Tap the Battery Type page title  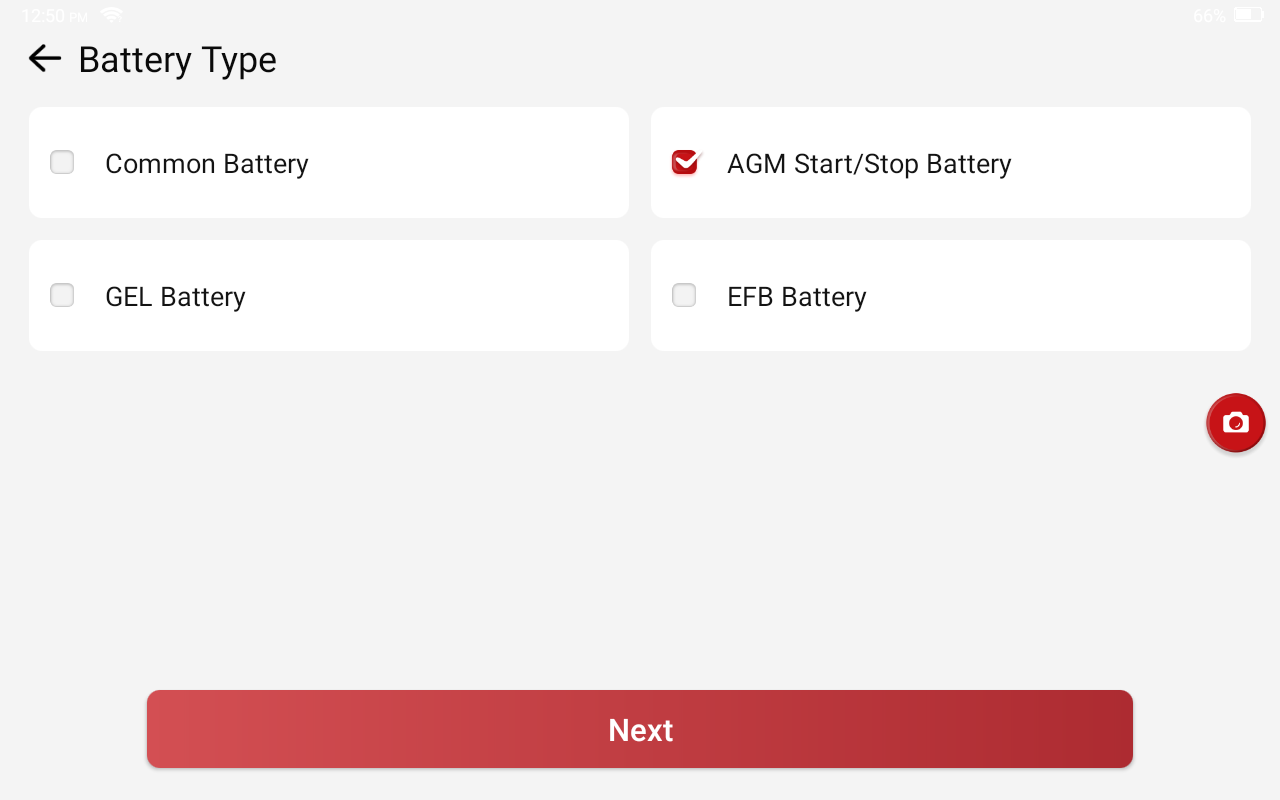[x=177, y=60]
